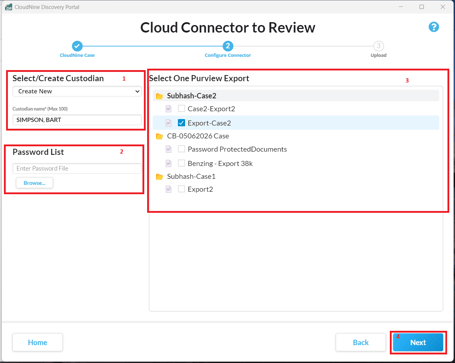Click the Upload step 3 circle
Viewport: 455px width, 363px height.
[378, 46]
